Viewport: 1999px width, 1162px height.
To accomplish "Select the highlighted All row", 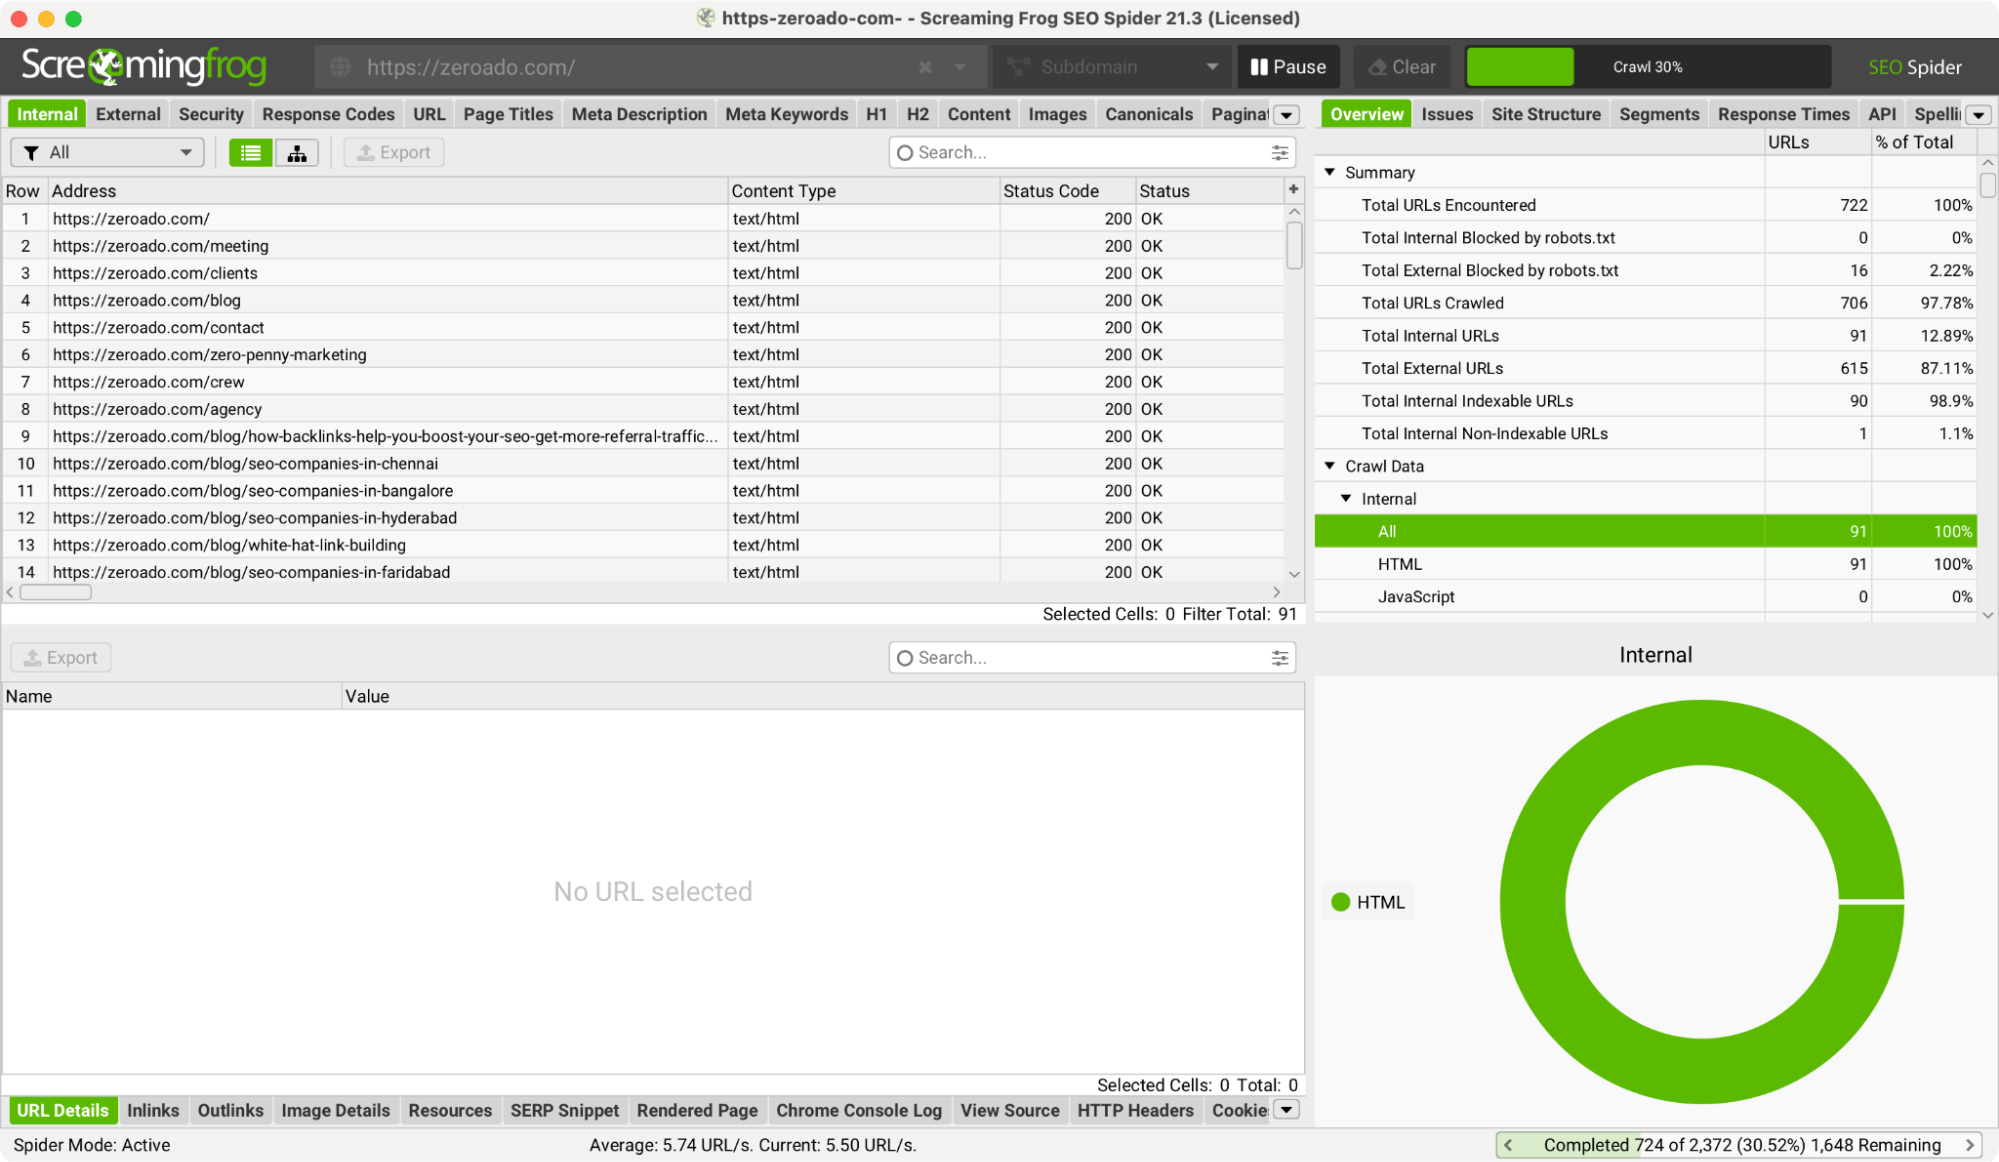I will pyautogui.click(x=1646, y=531).
